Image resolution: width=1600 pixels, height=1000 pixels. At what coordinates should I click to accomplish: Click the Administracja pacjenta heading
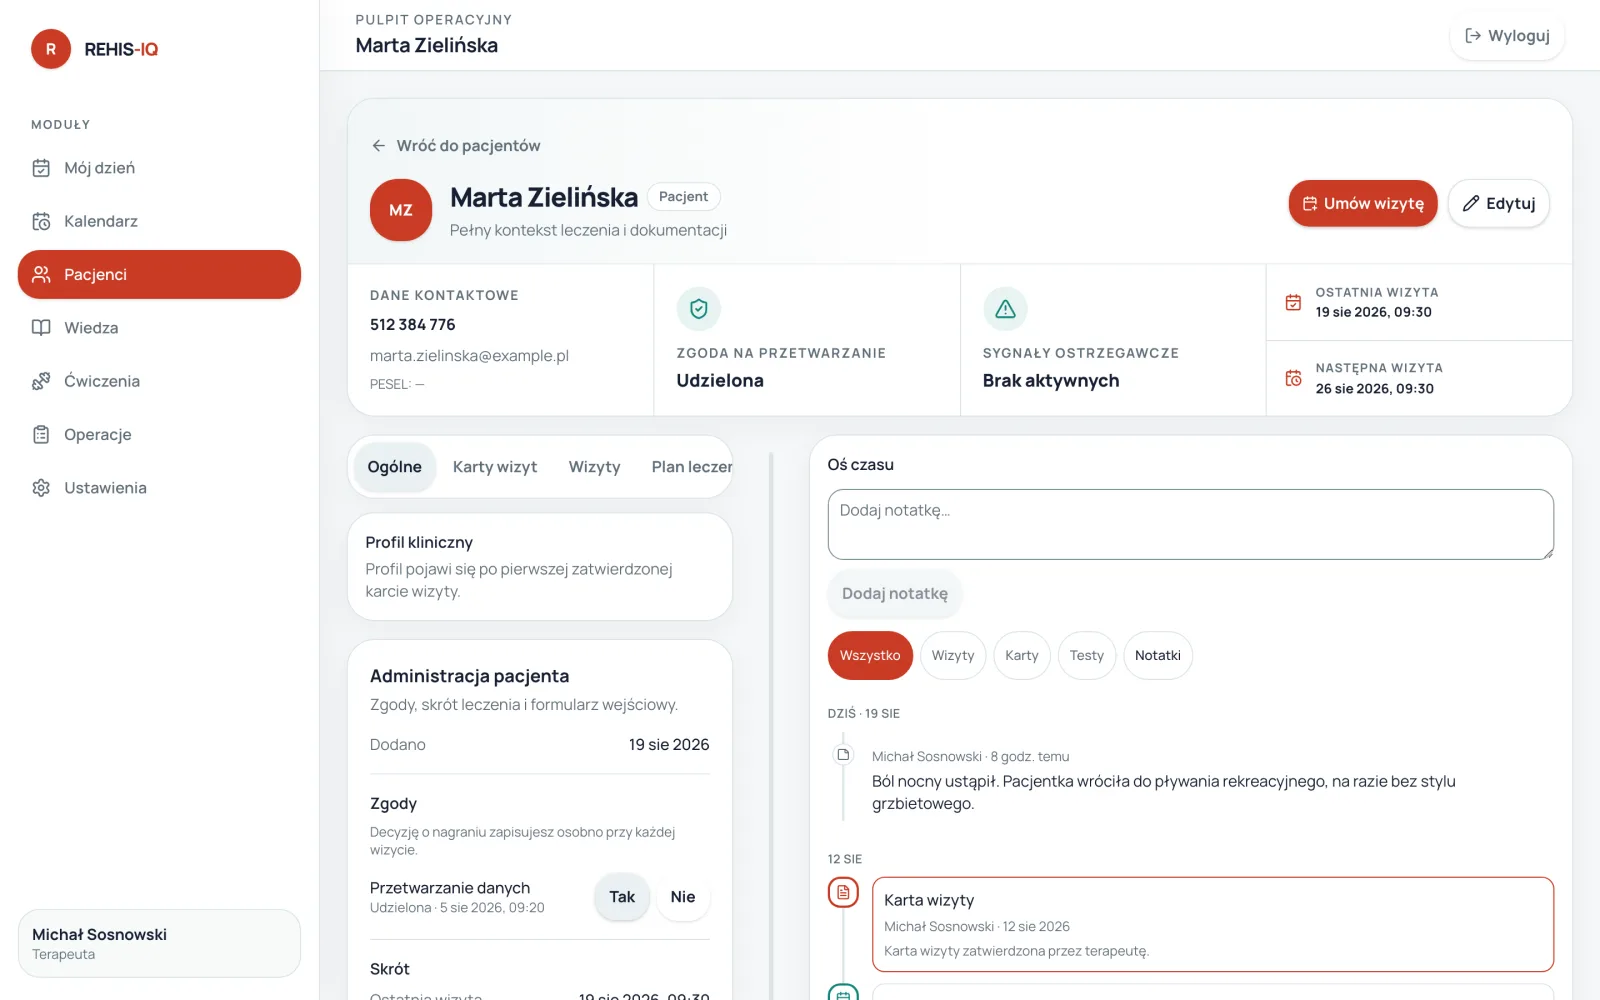pyautogui.click(x=469, y=676)
